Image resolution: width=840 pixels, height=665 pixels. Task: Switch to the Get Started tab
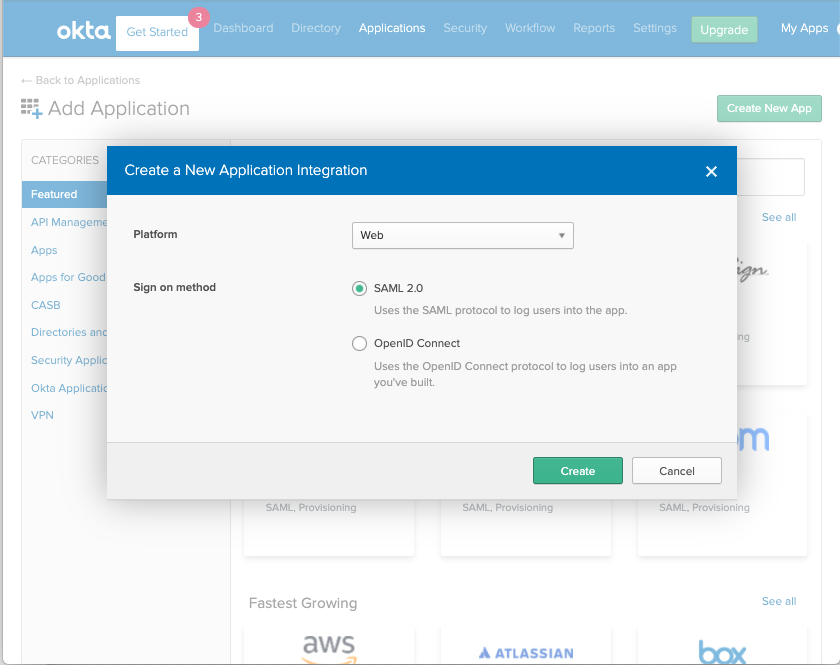pos(157,33)
